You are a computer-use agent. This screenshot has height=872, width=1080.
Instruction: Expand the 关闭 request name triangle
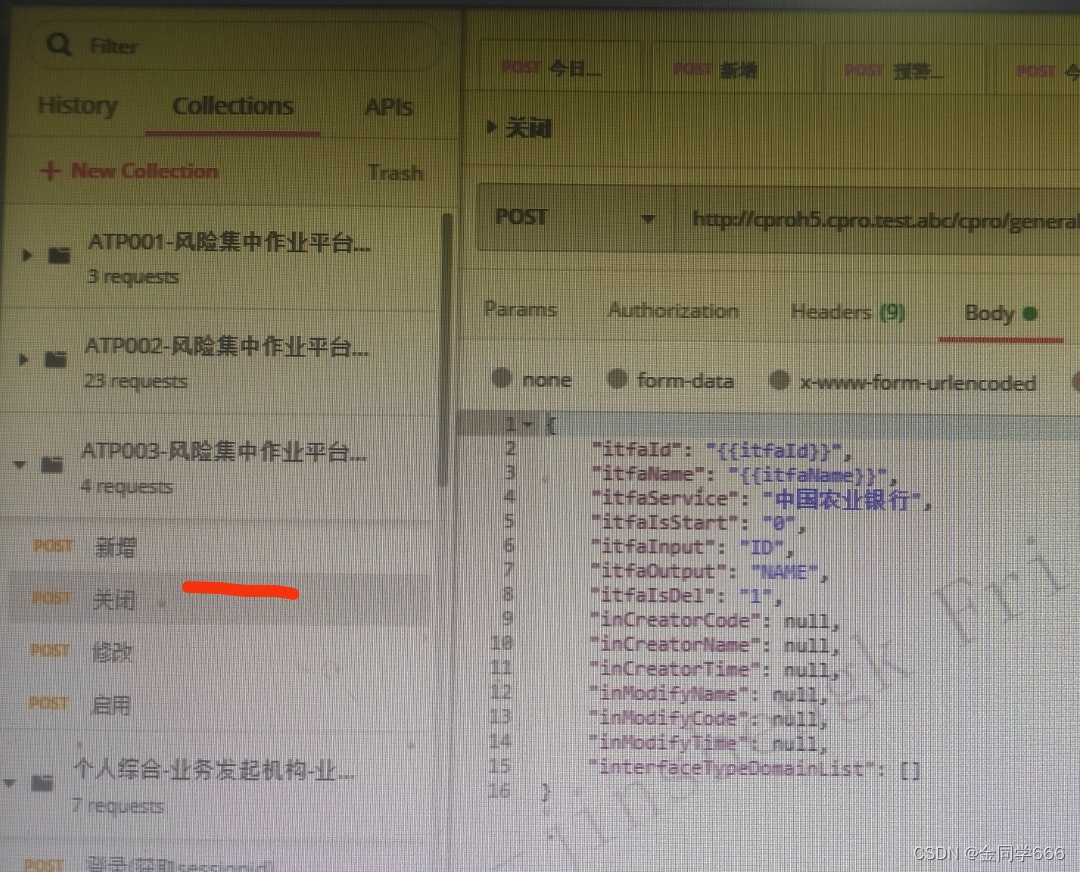click(x=491, y=127)
